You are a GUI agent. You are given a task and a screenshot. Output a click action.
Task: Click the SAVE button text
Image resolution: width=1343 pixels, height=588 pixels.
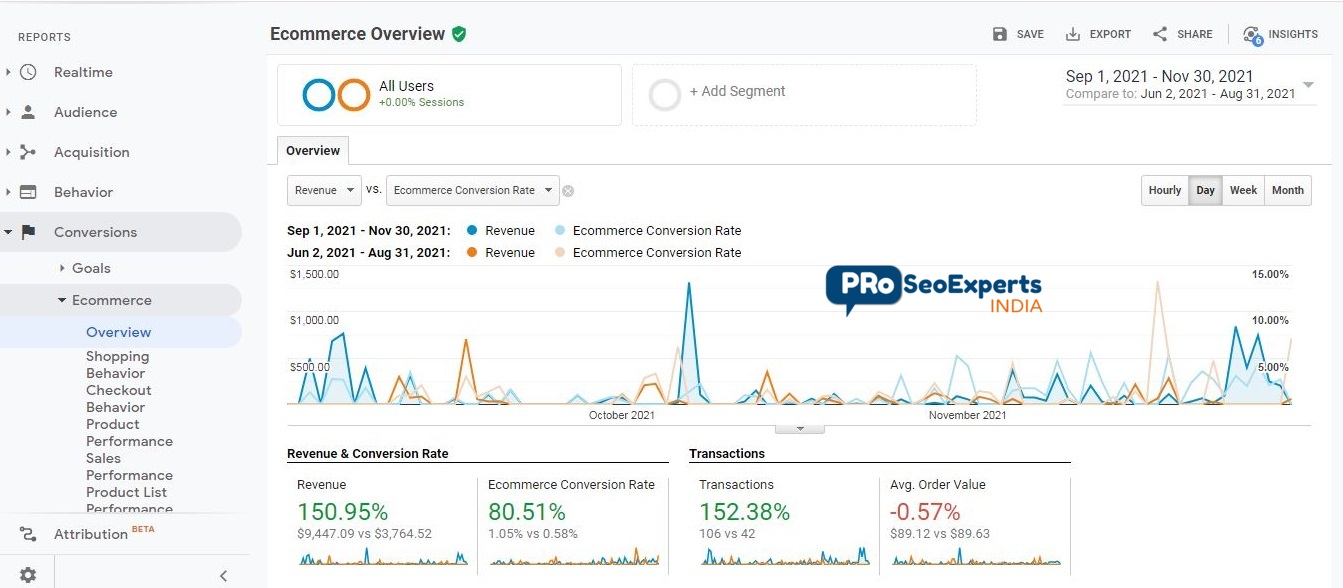tap(1030, 34)
